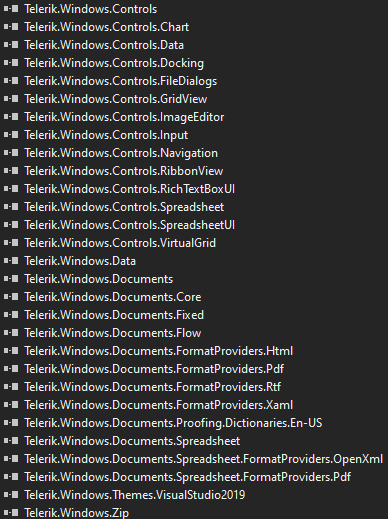Image resolution: width=388 pixels, height=519 pixels.
Task: Select Telerik.Windows.Controls.RichTextBoxUI reference
Action: 130,189
